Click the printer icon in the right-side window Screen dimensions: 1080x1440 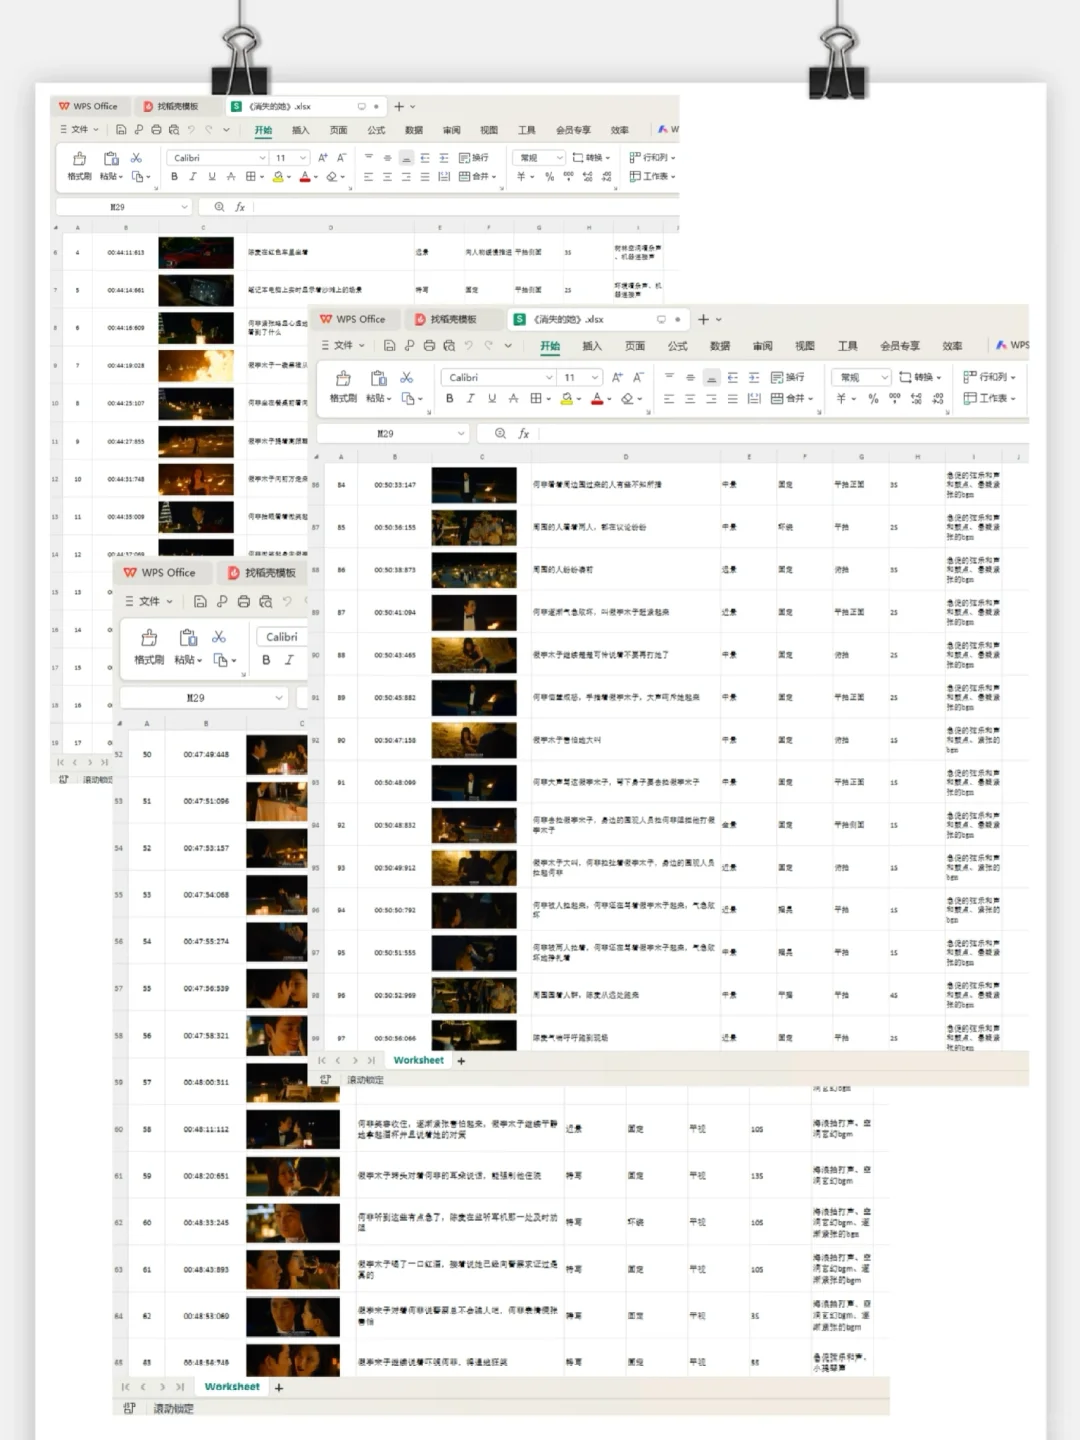[x=429, y=346]
